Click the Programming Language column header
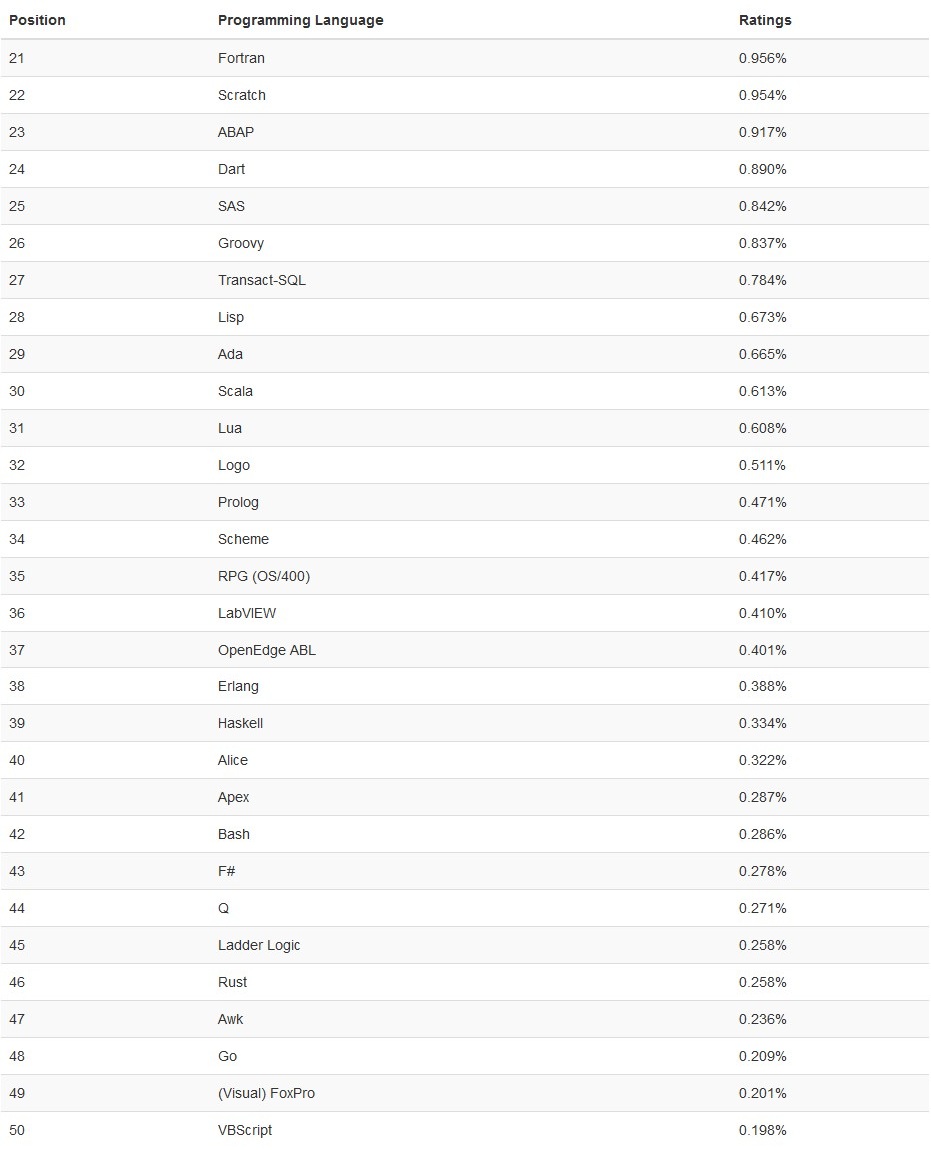The width and height of the screenshot is (931, 1150). (300, 20)
